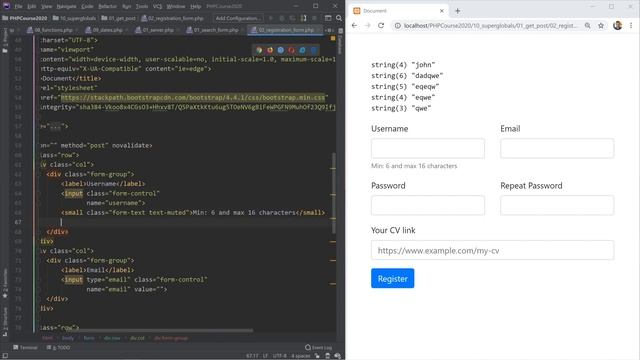Open the File menu
640x360 pixels.
pos(18,6)
